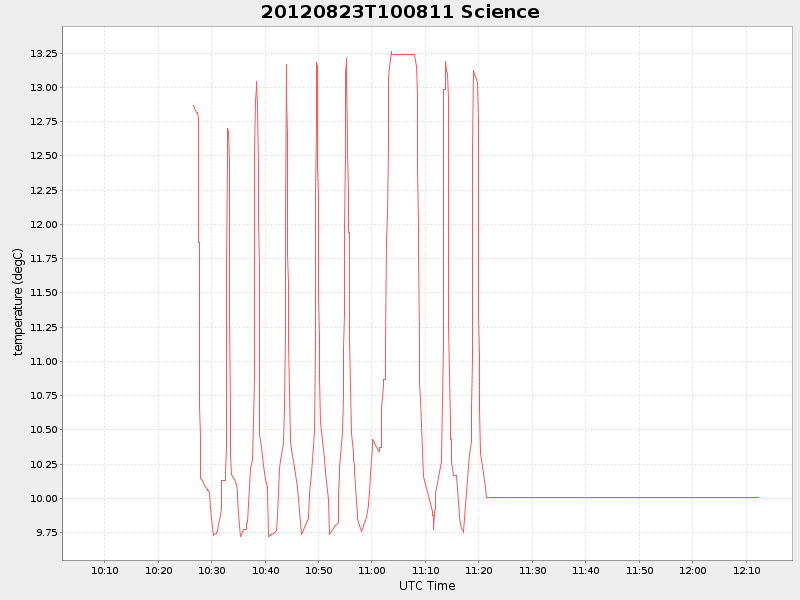Click the 11:30 time tick label
Image resolution: width=800 pixels, height=600 pixels.
coord(533,570)
